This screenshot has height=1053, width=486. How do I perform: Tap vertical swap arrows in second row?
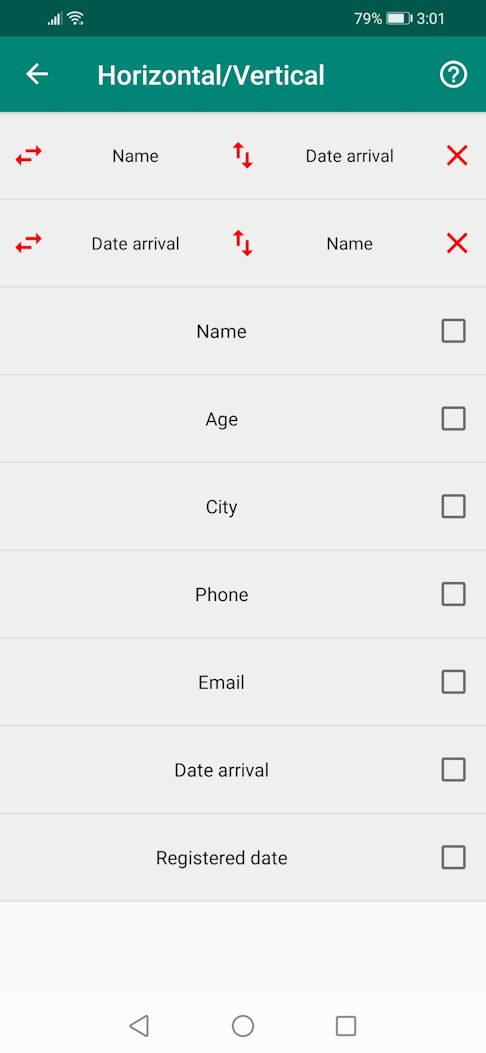(x=242, y=243)
